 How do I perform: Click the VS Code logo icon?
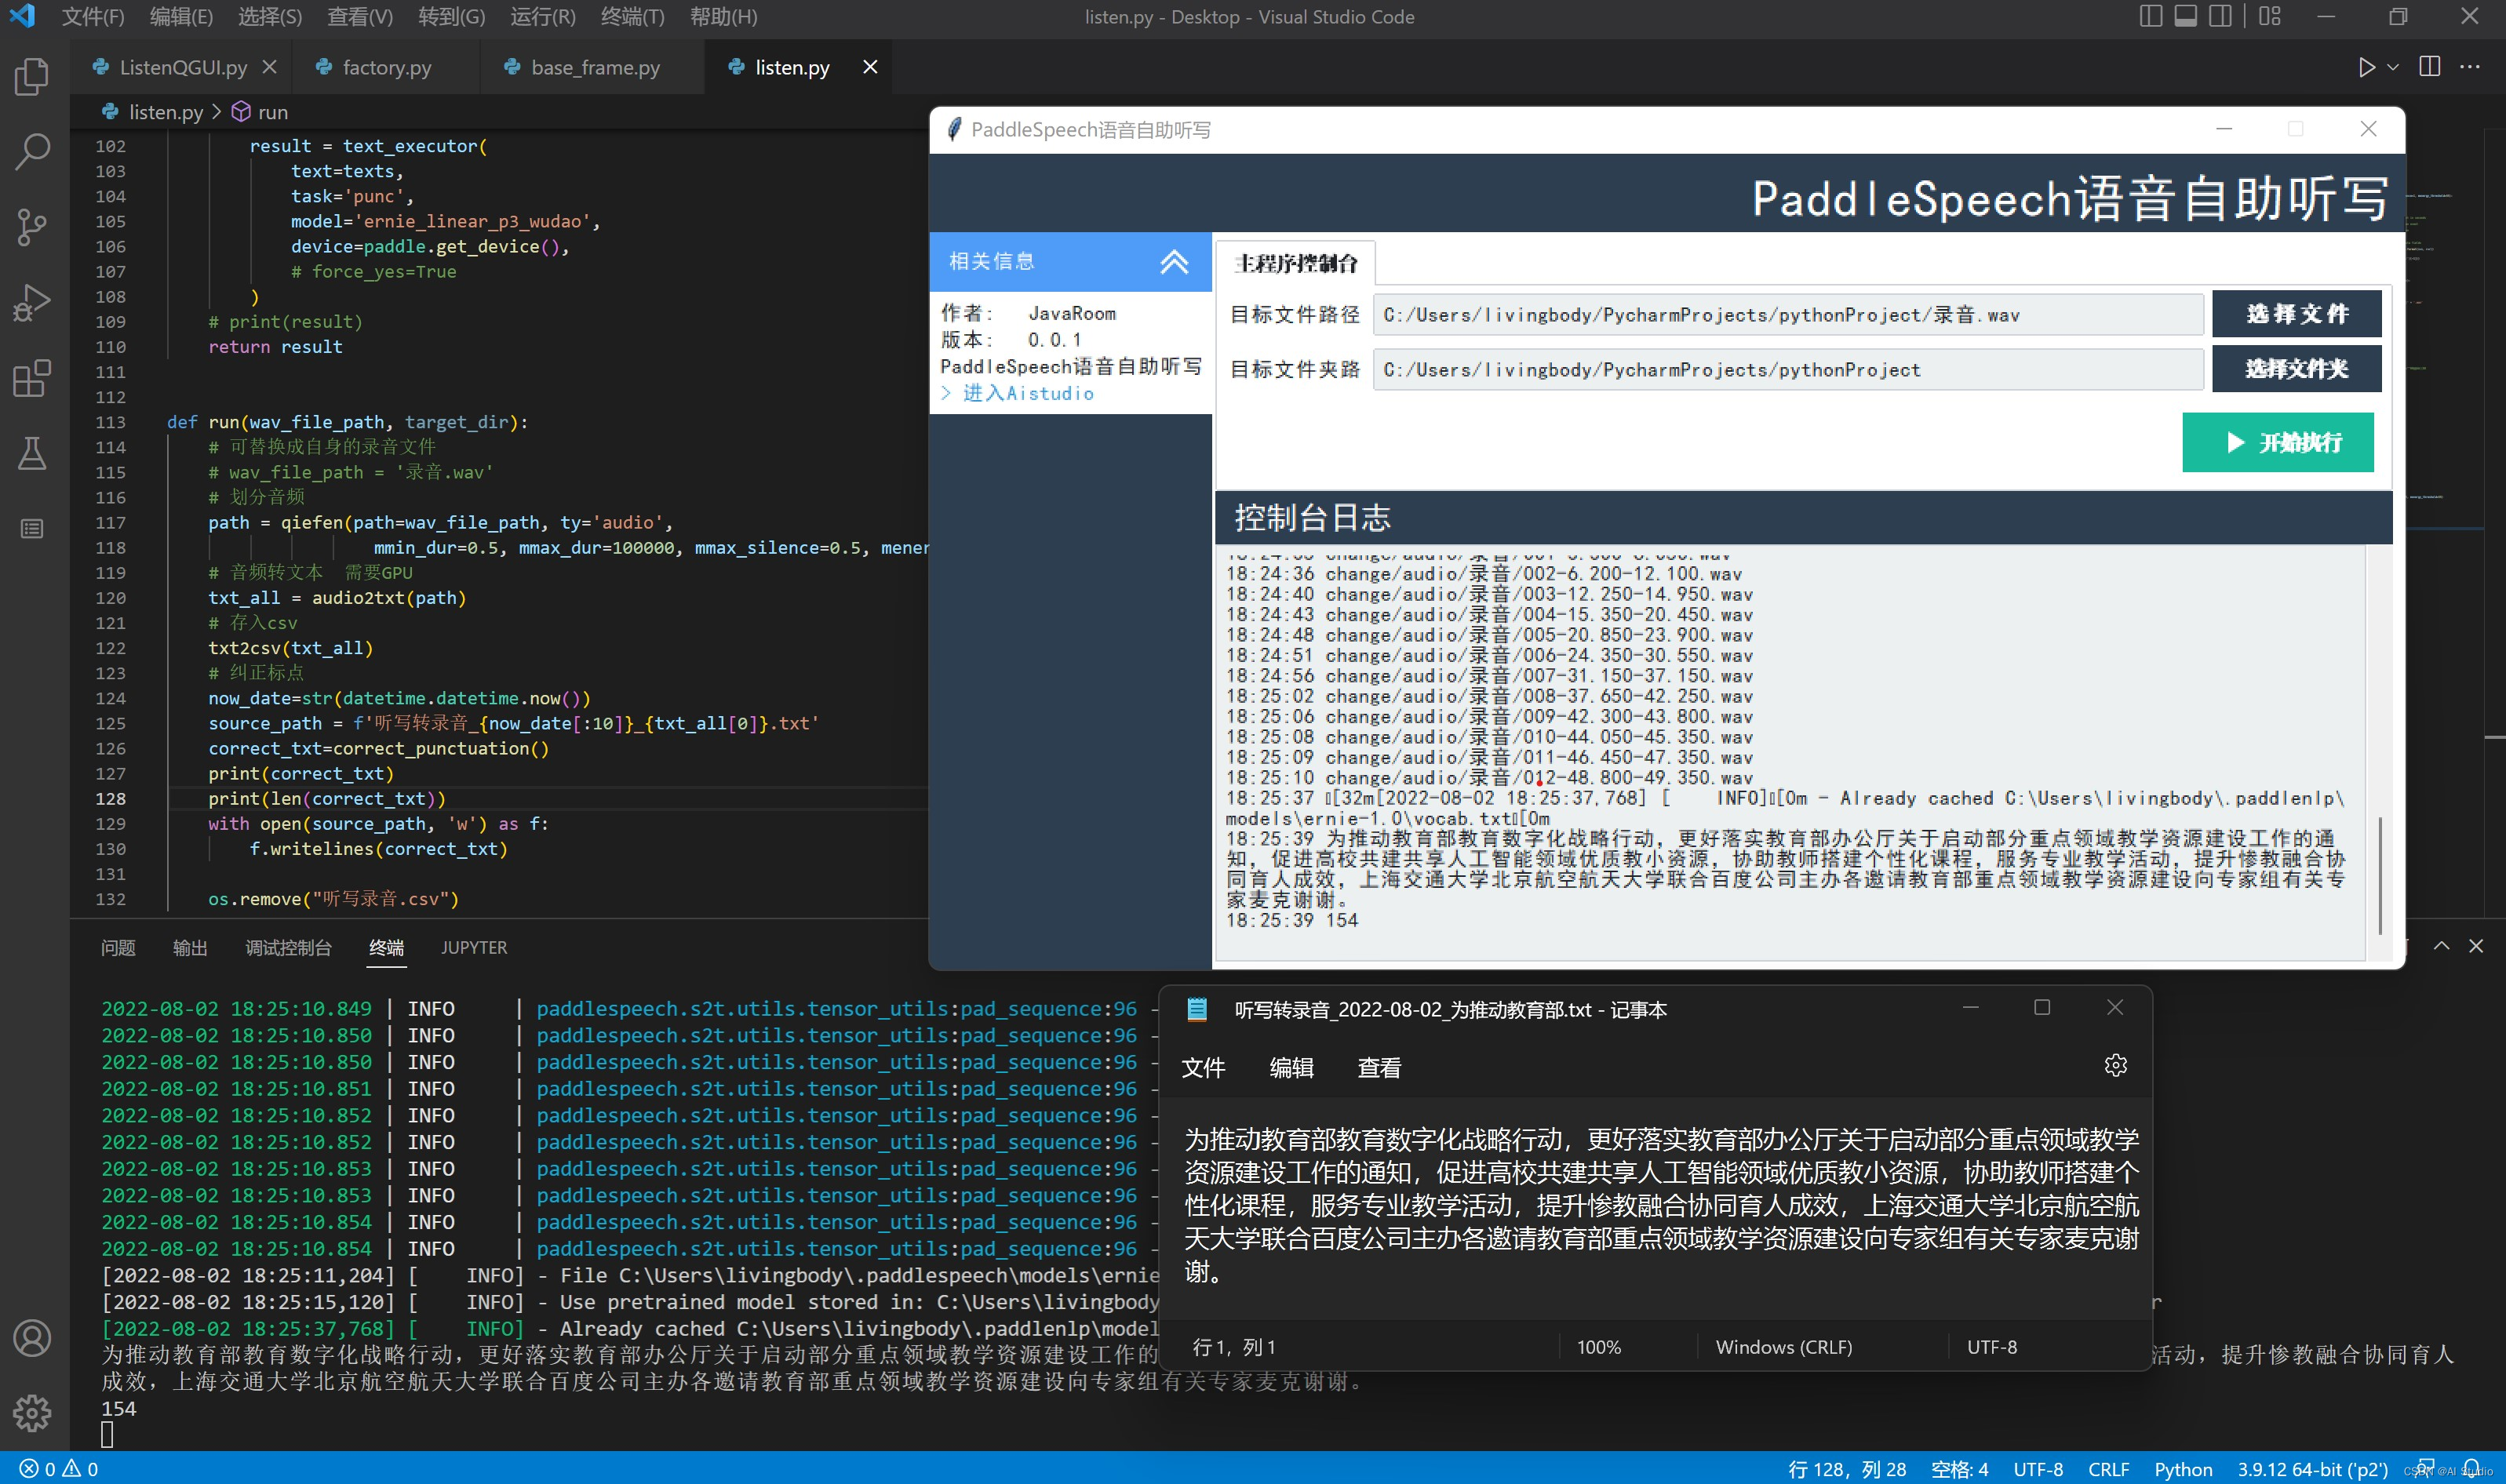pyautogui.click(x=22, y=16)
